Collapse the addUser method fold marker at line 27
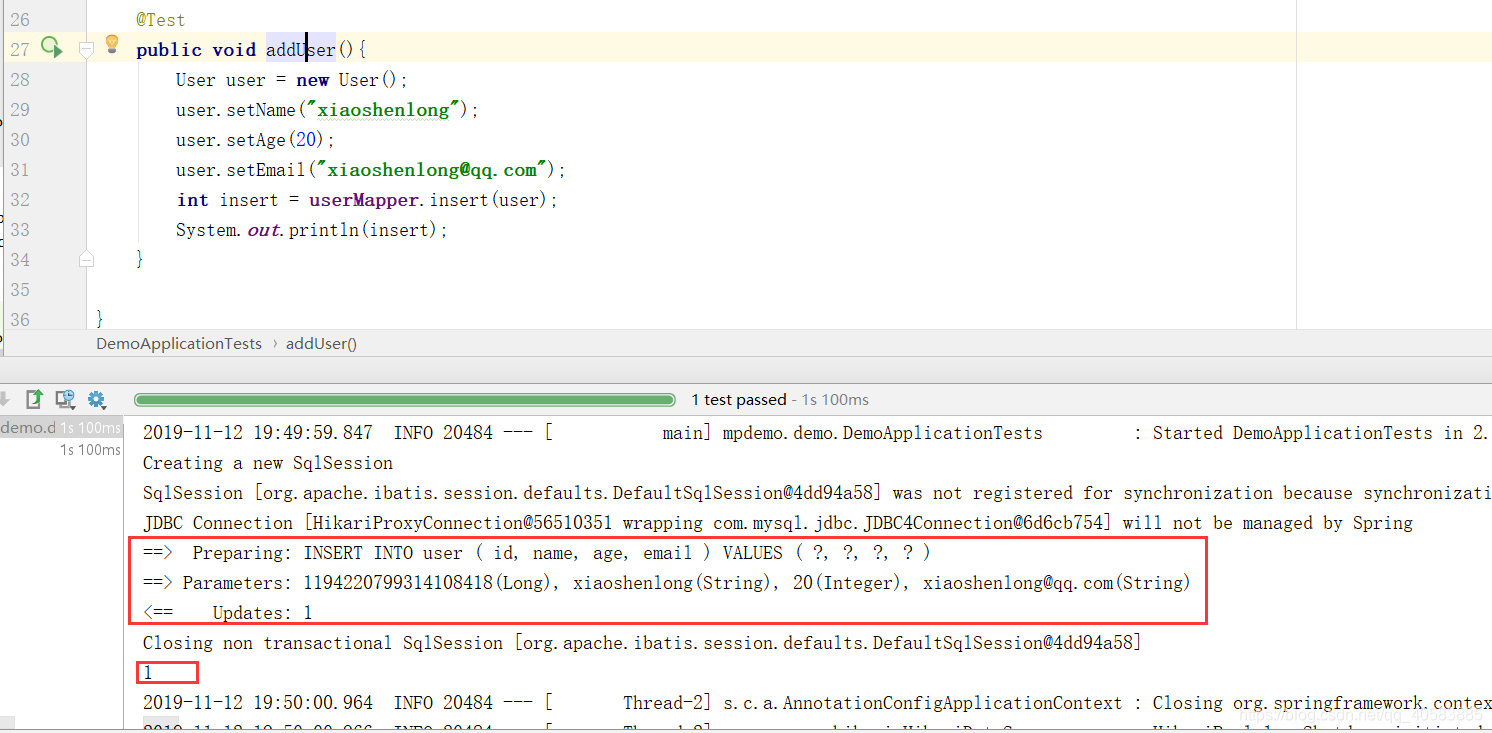1492x733 pixels. 86,49
